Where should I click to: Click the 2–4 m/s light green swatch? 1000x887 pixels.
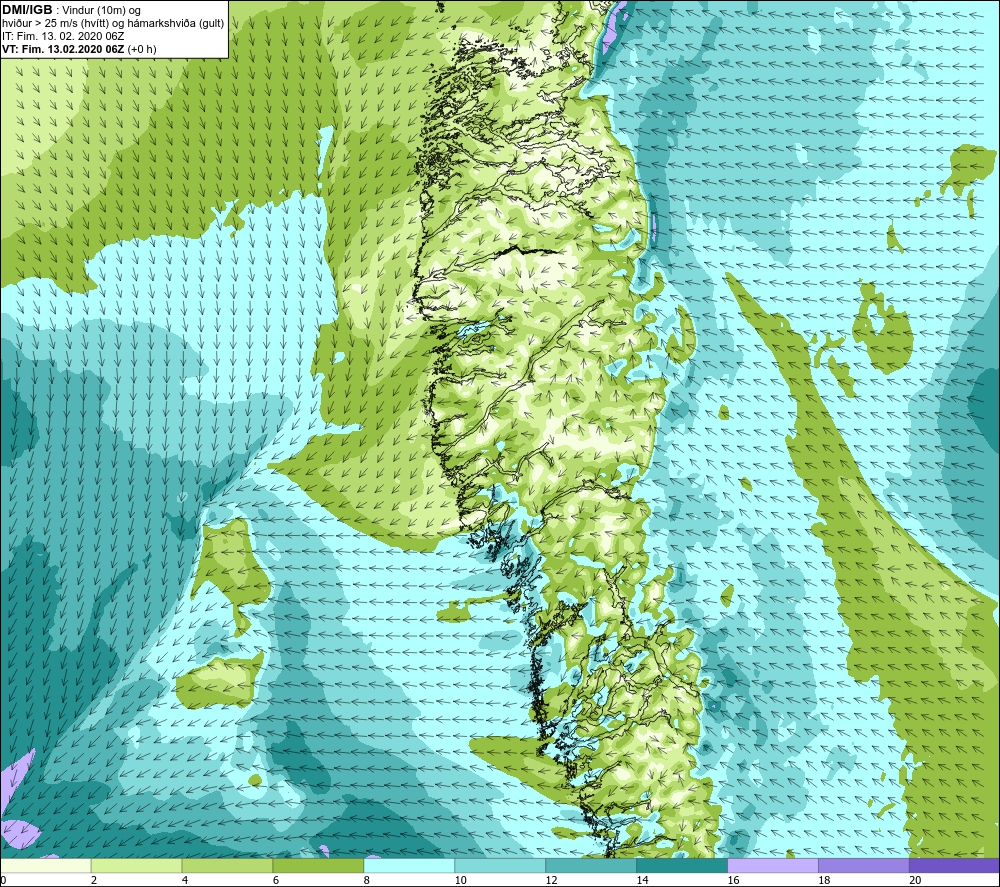136,865
